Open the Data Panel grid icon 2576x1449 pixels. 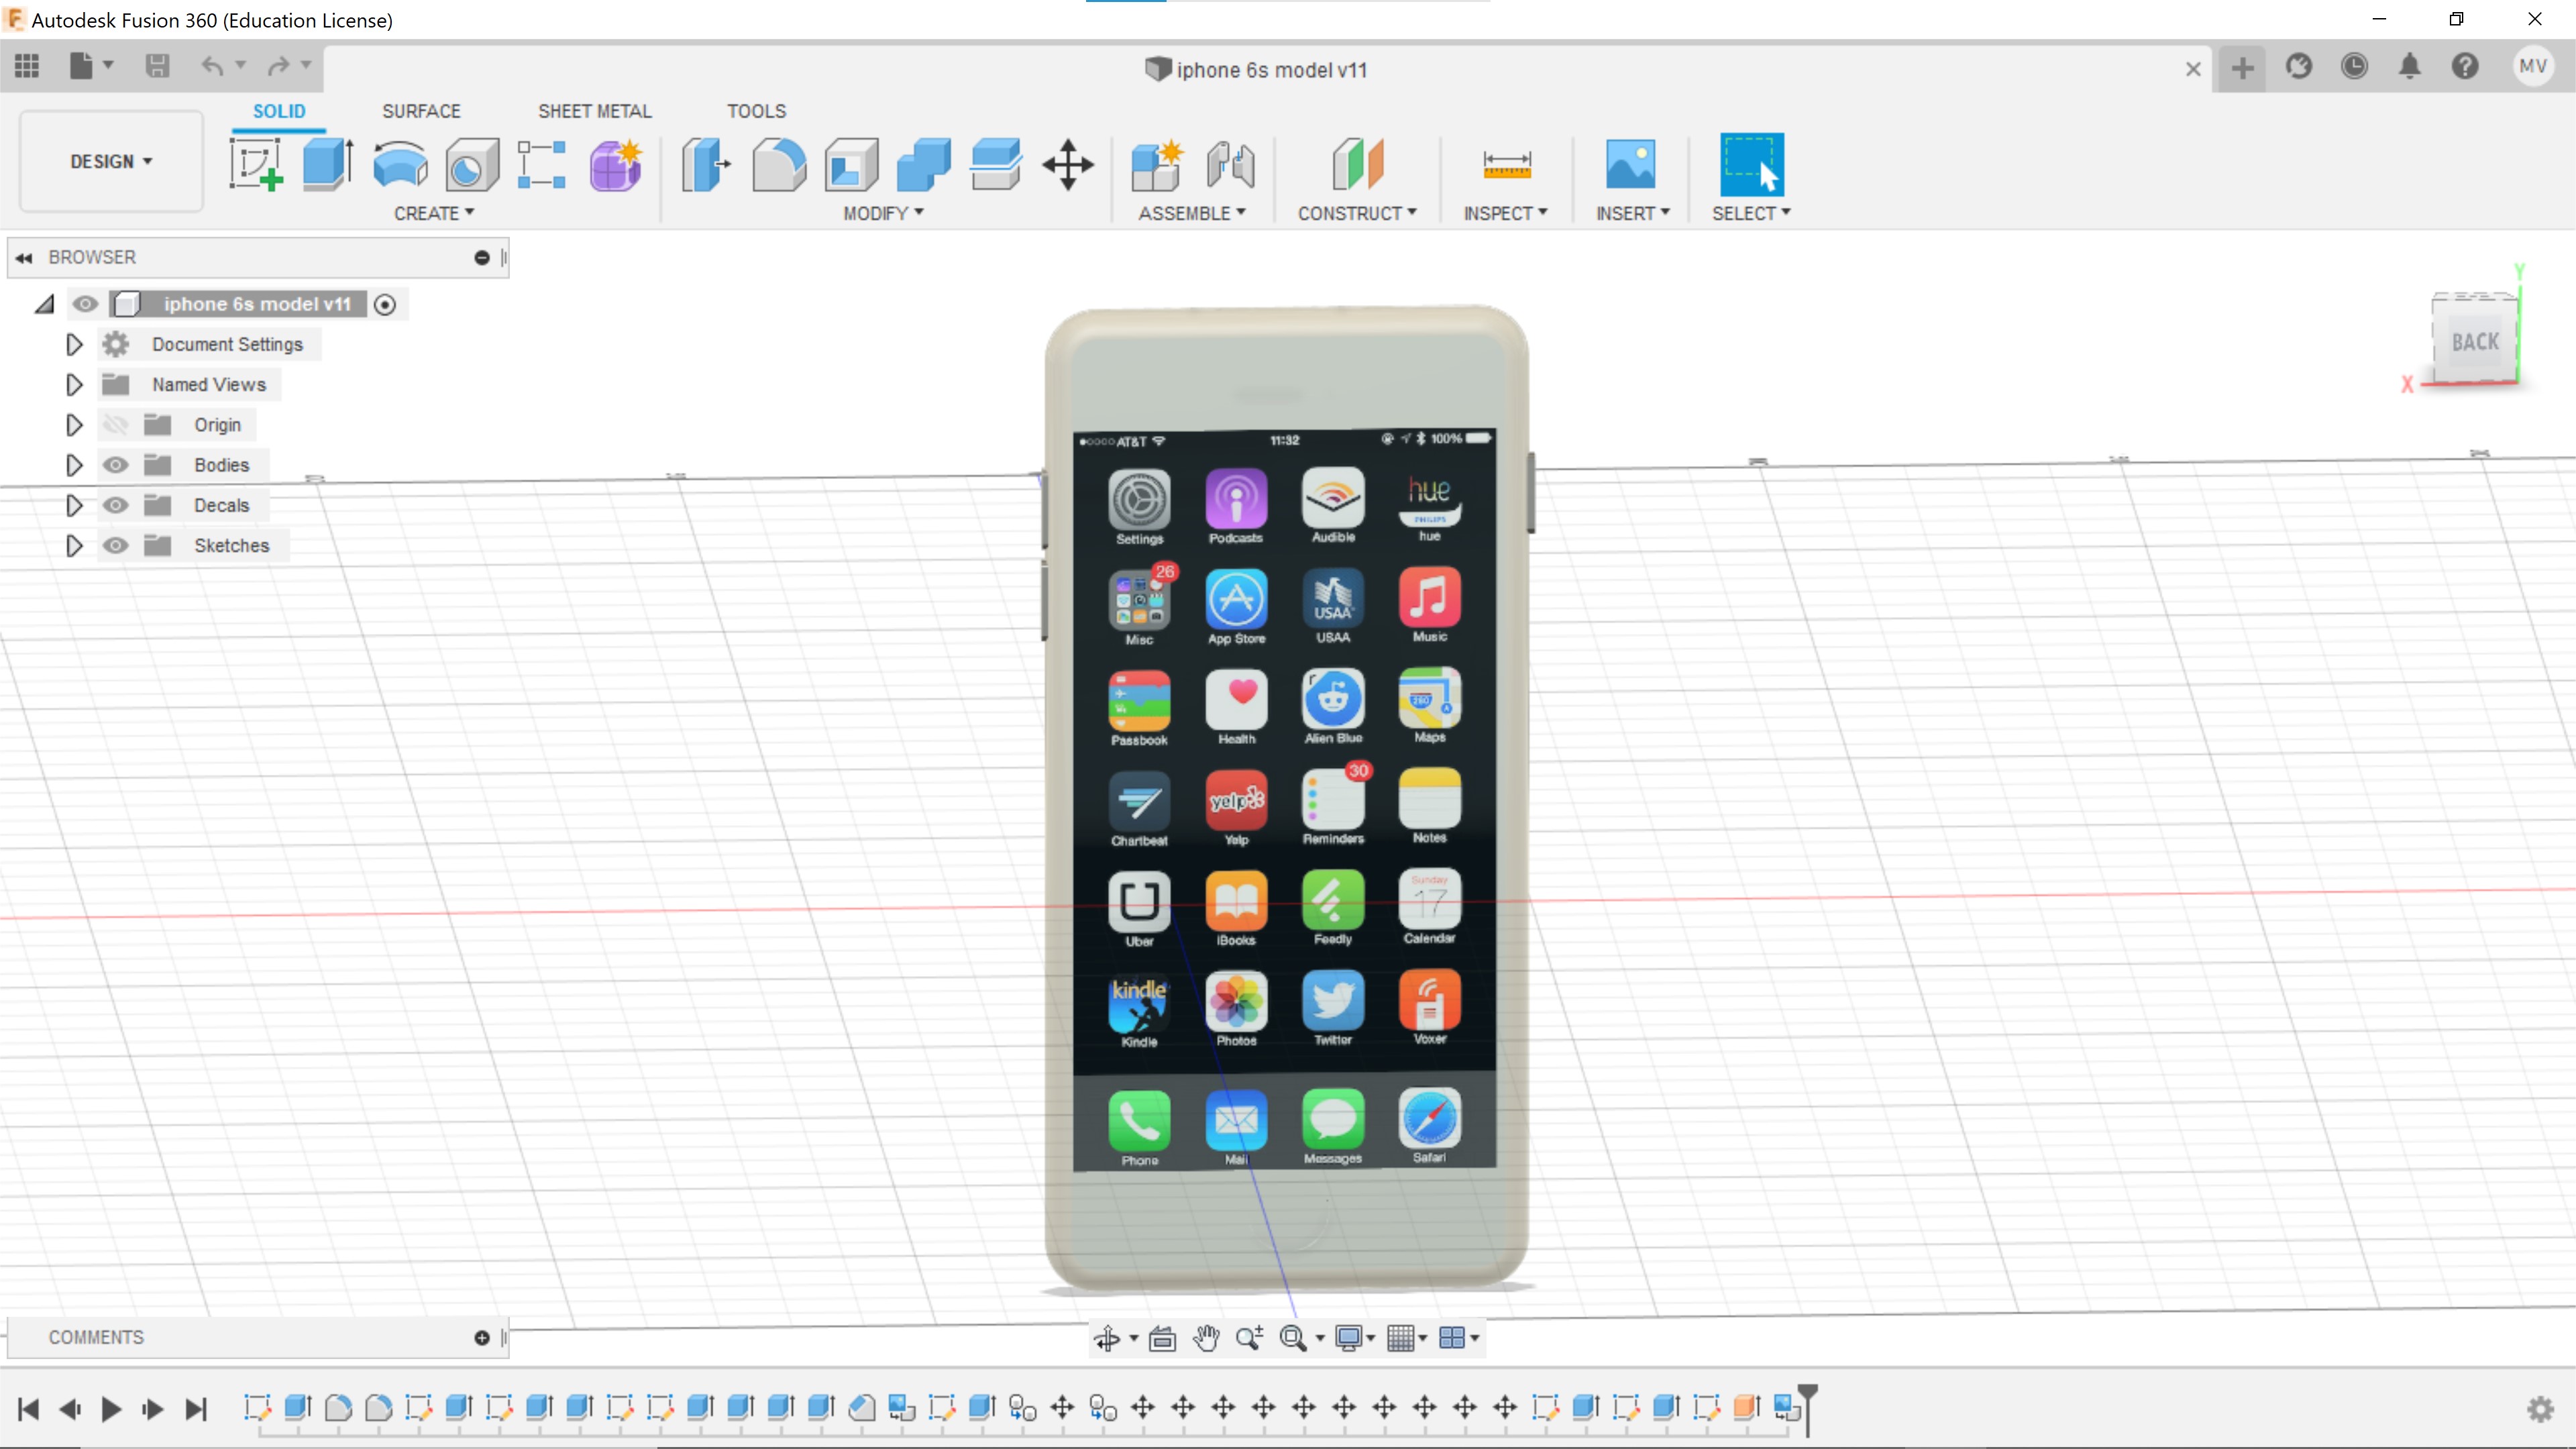(27, 66)
